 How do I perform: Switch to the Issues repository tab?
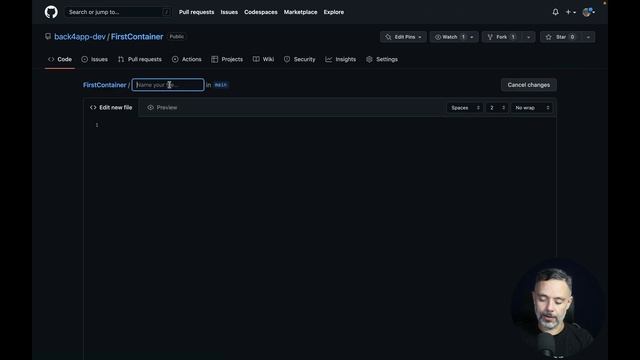coord(95,59)
